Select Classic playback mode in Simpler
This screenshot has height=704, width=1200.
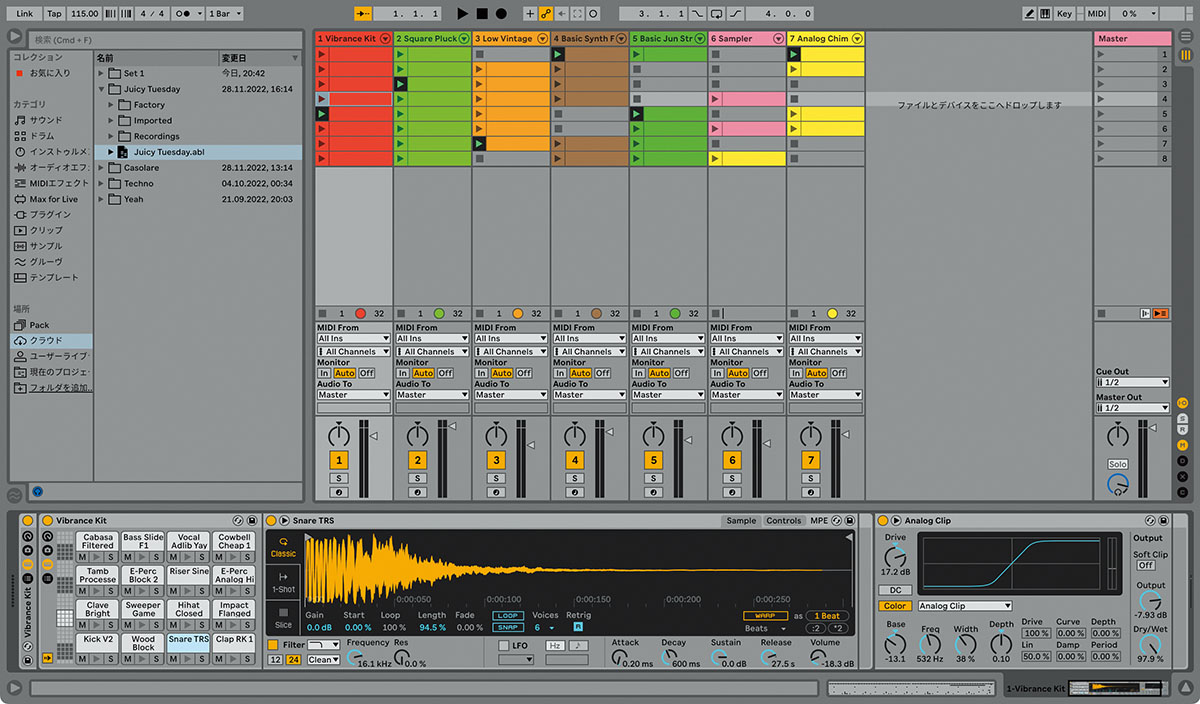coord(284,547)
